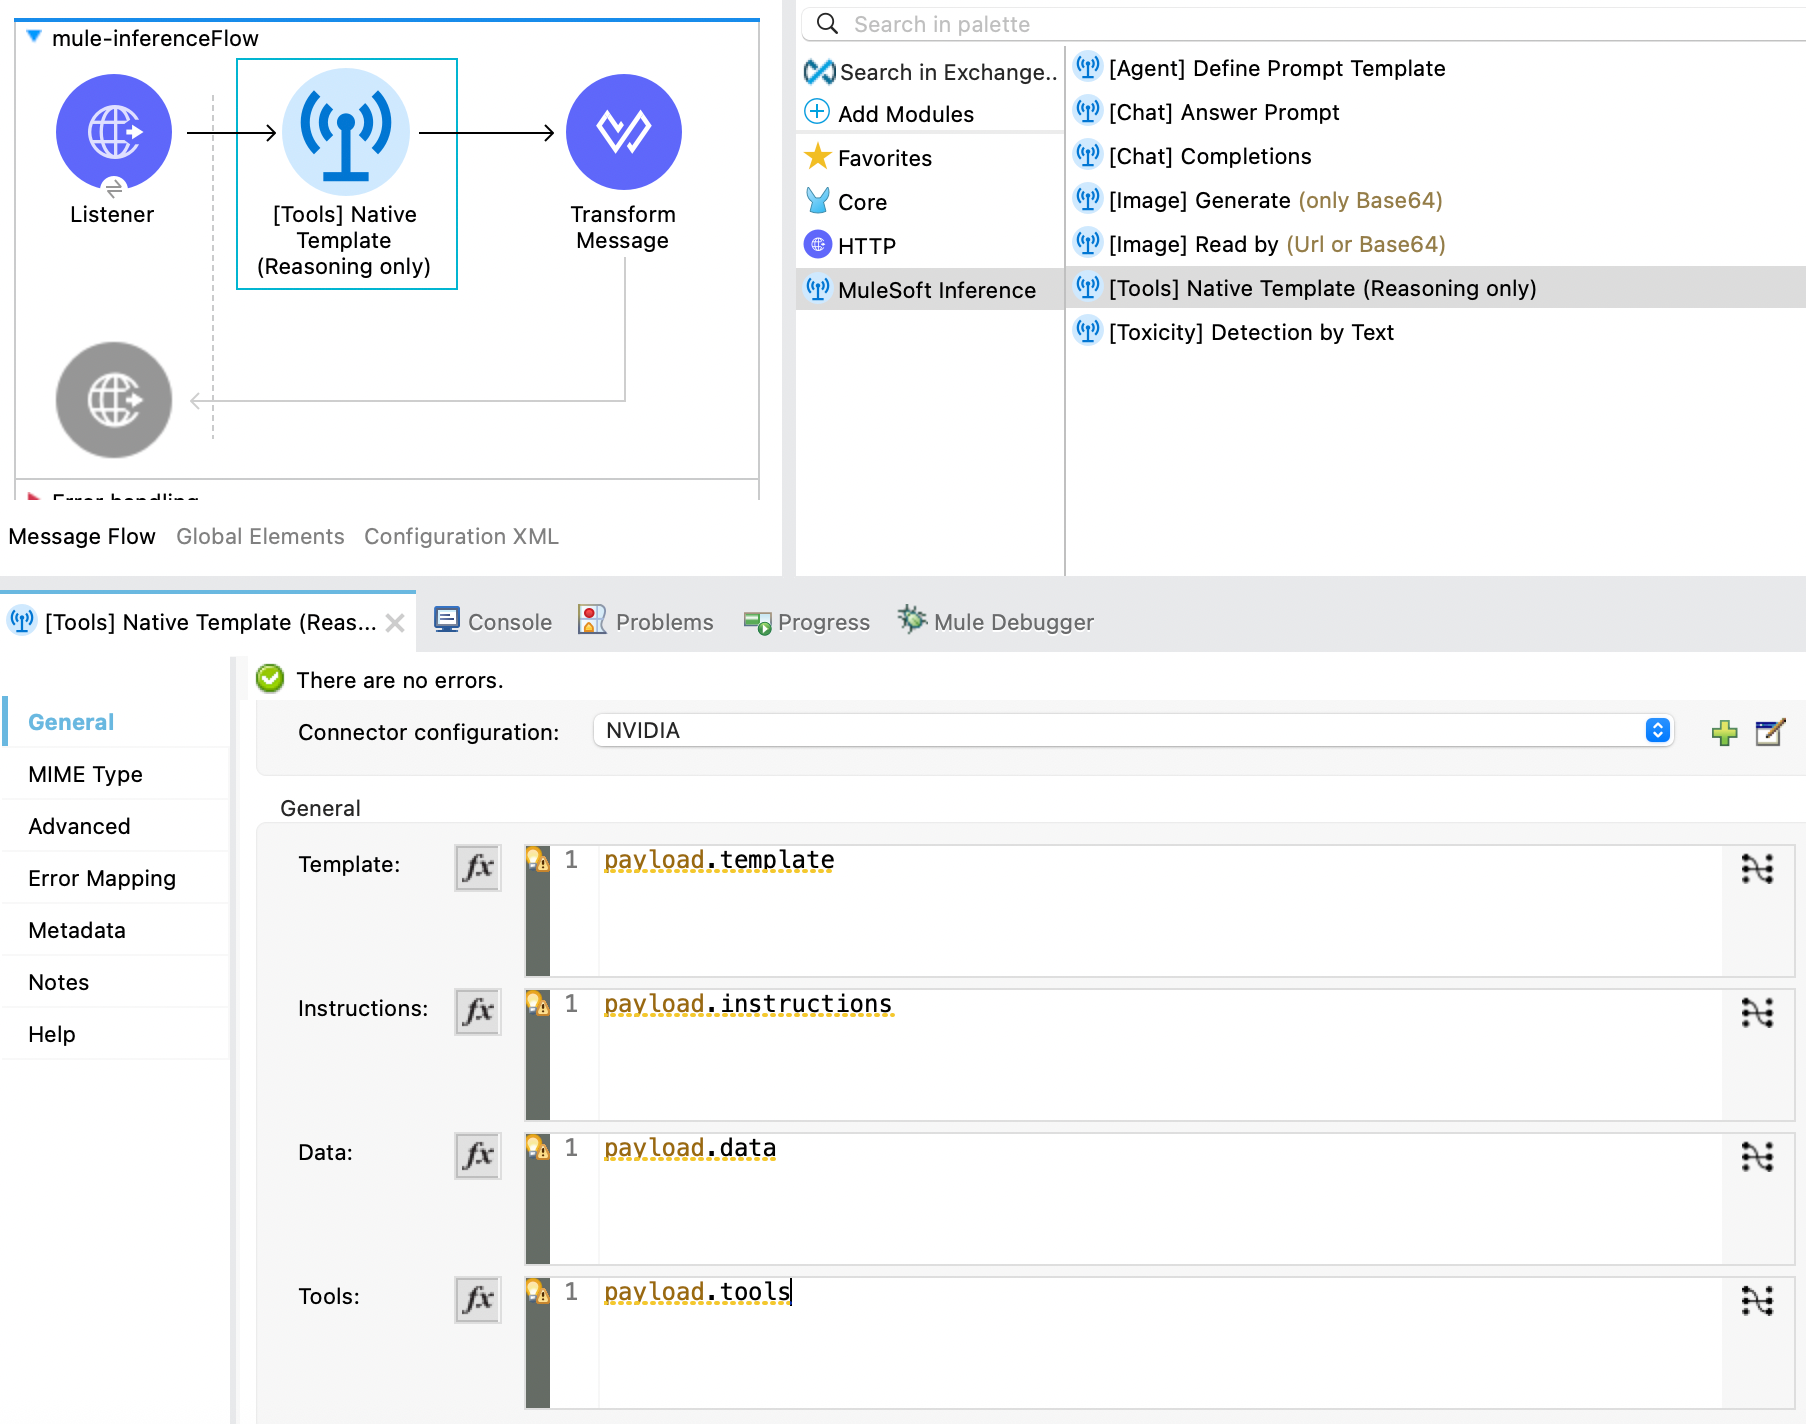Edit the NVIDIA connector configuration
The width and height of the screenshot is (1806, 1424).
tap(1770, 733)
